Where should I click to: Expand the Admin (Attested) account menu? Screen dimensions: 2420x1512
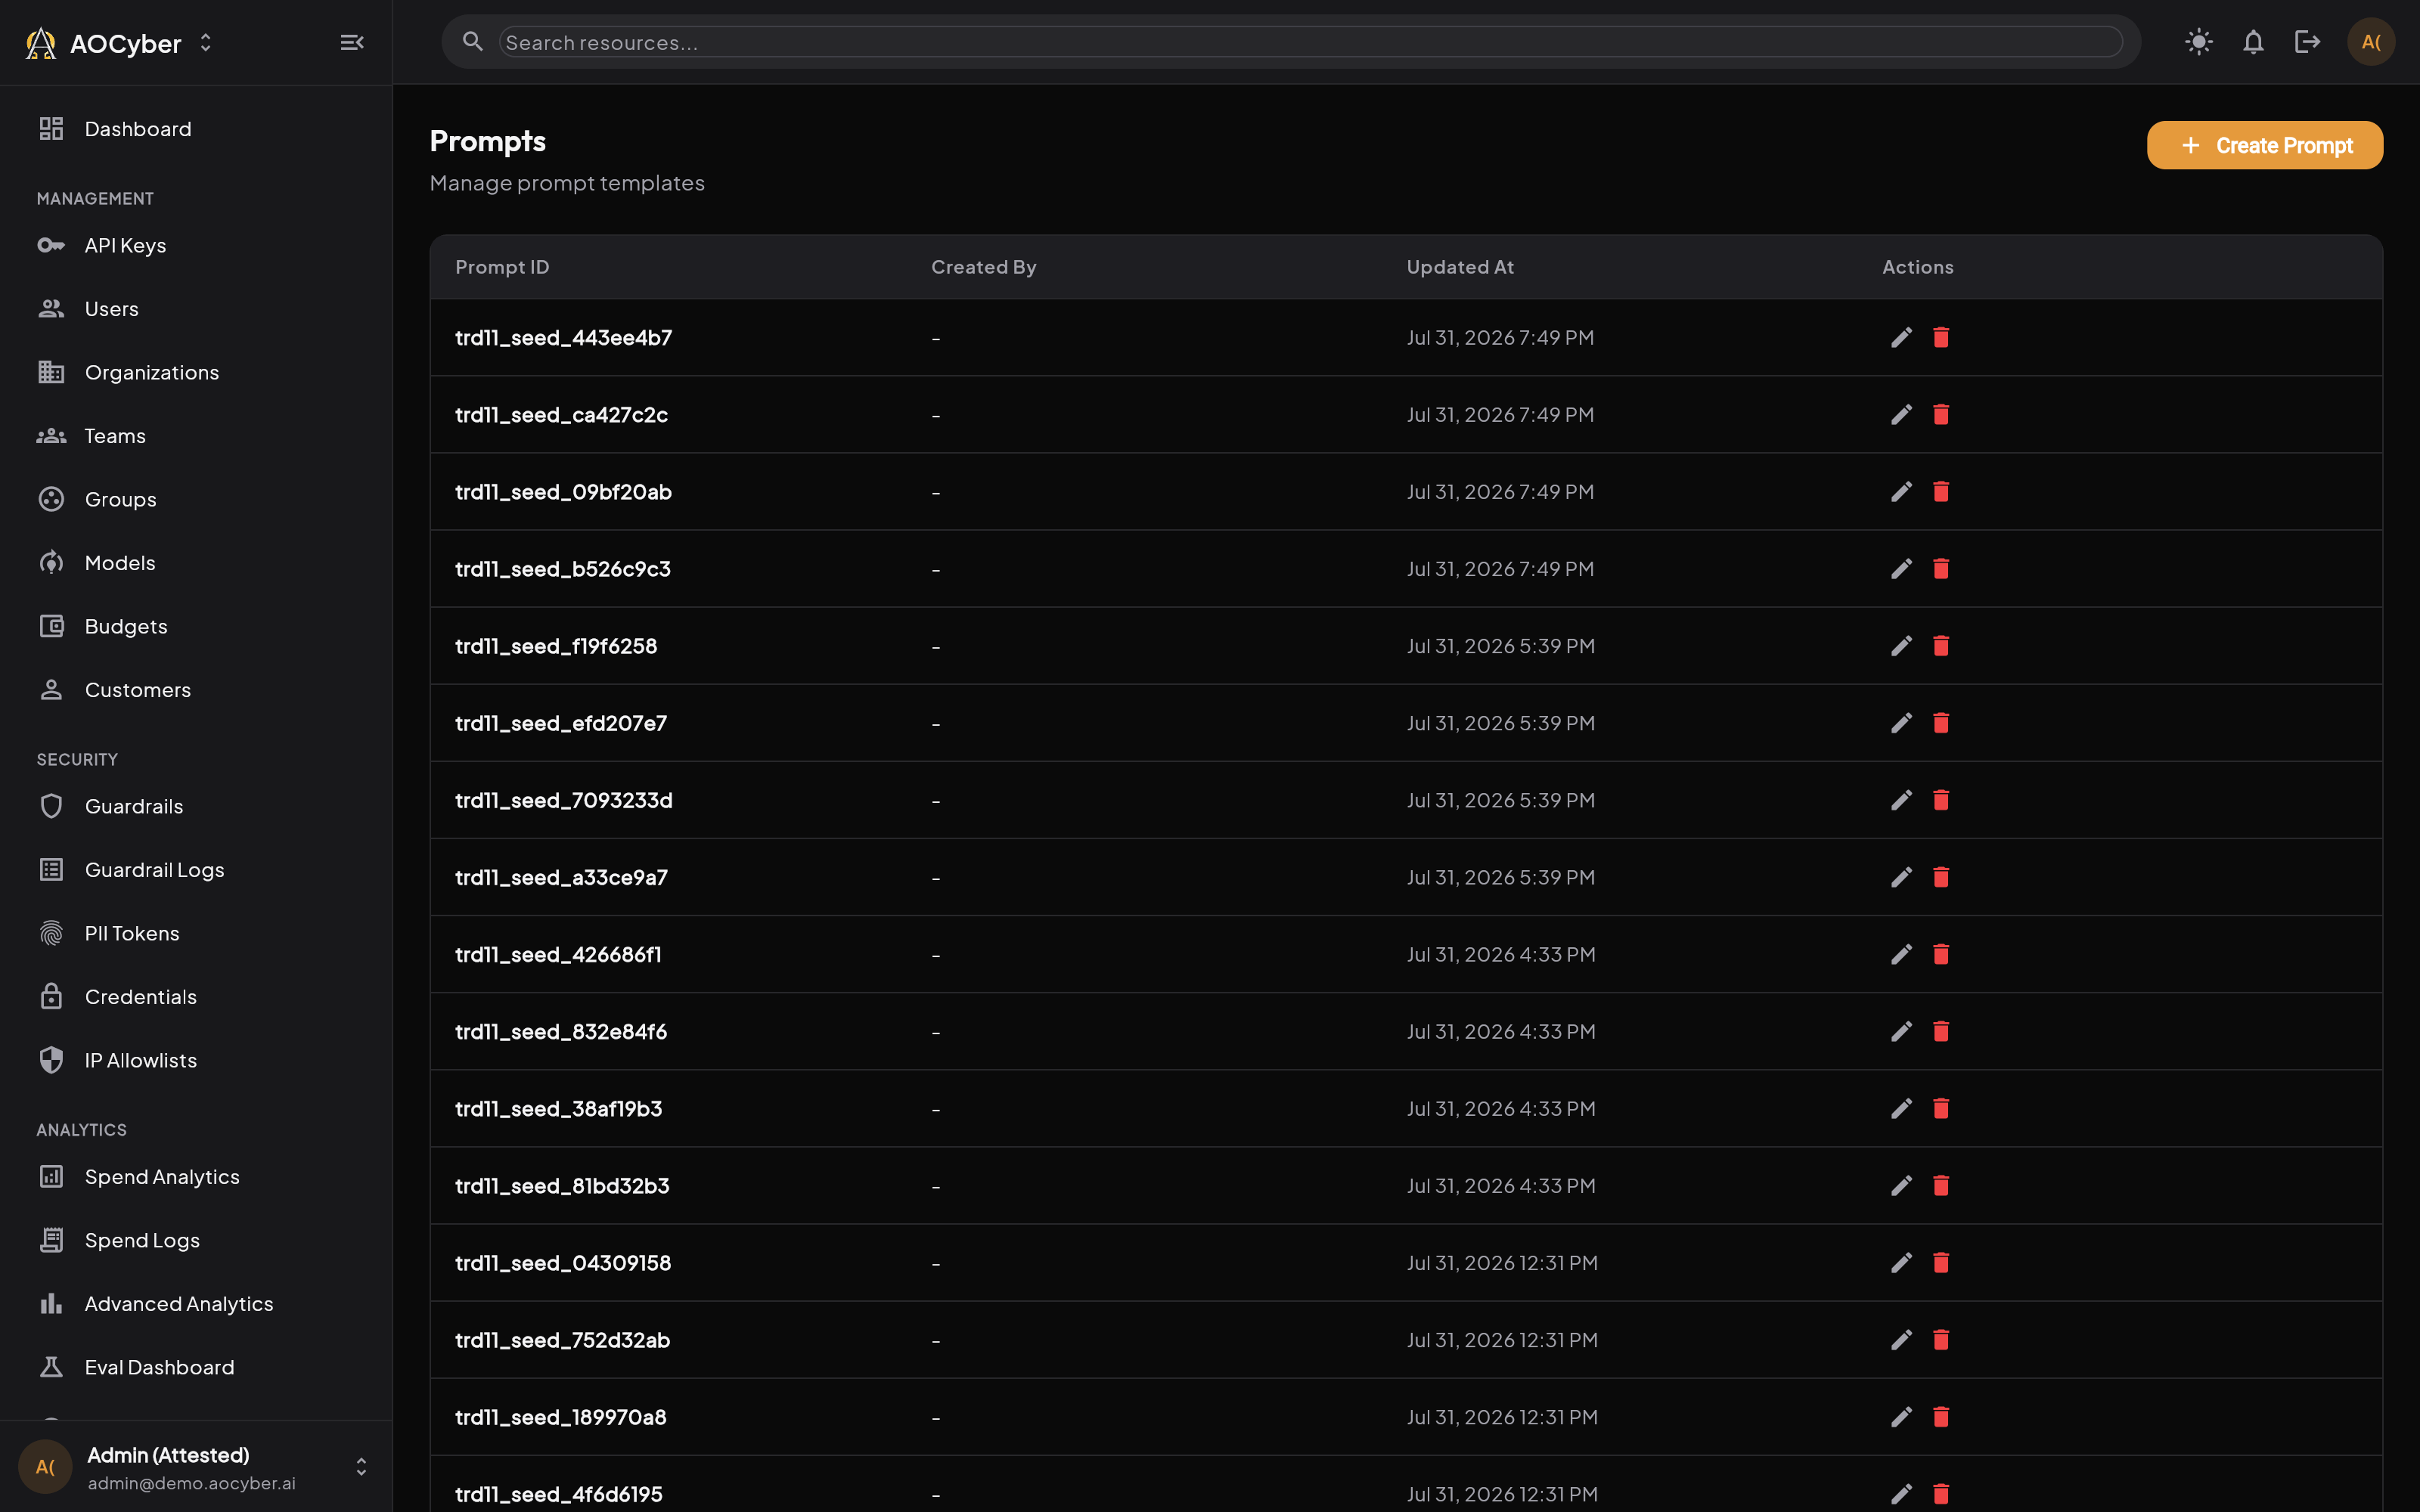(x=361, y=1466)
